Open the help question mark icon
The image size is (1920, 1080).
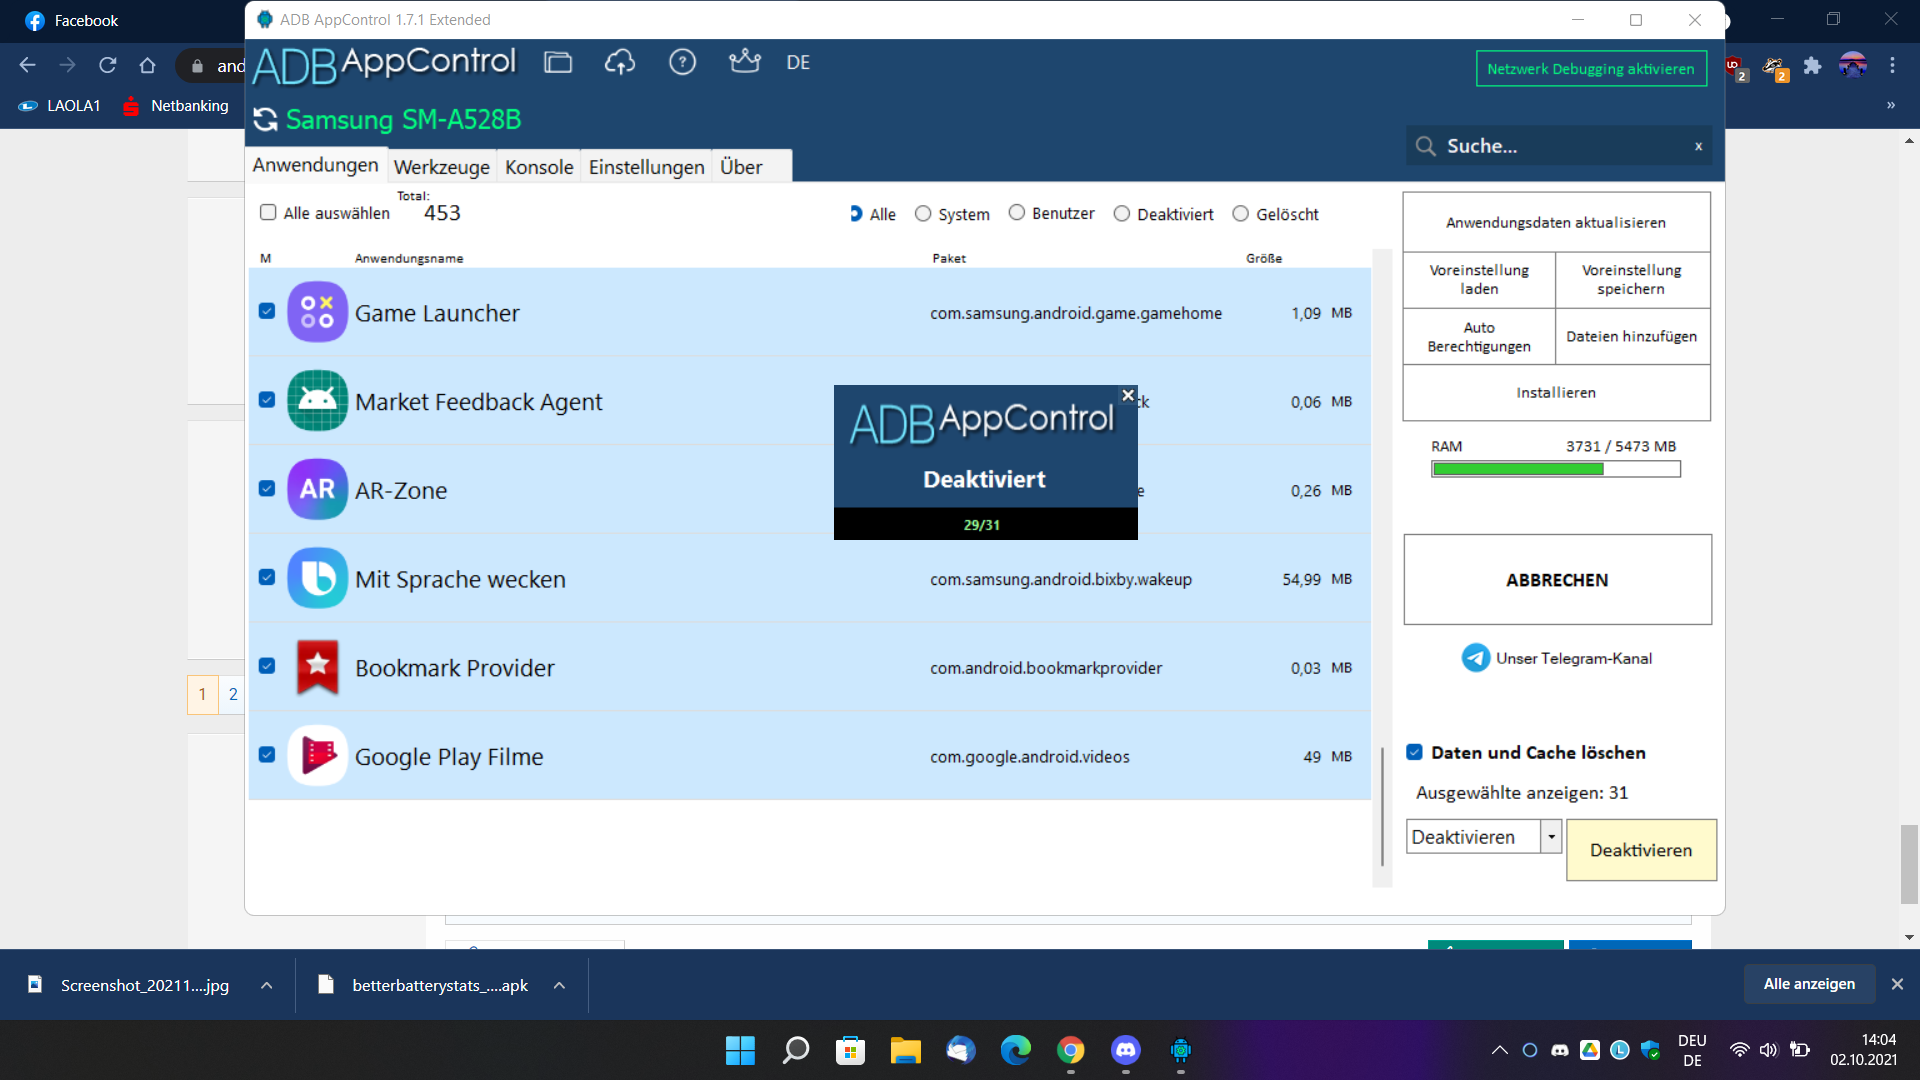(682, 62)
